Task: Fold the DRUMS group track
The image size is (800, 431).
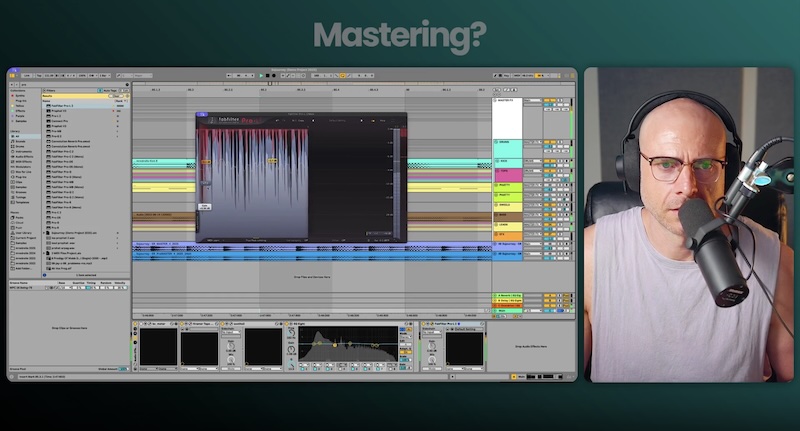Action: click(495, 142)
